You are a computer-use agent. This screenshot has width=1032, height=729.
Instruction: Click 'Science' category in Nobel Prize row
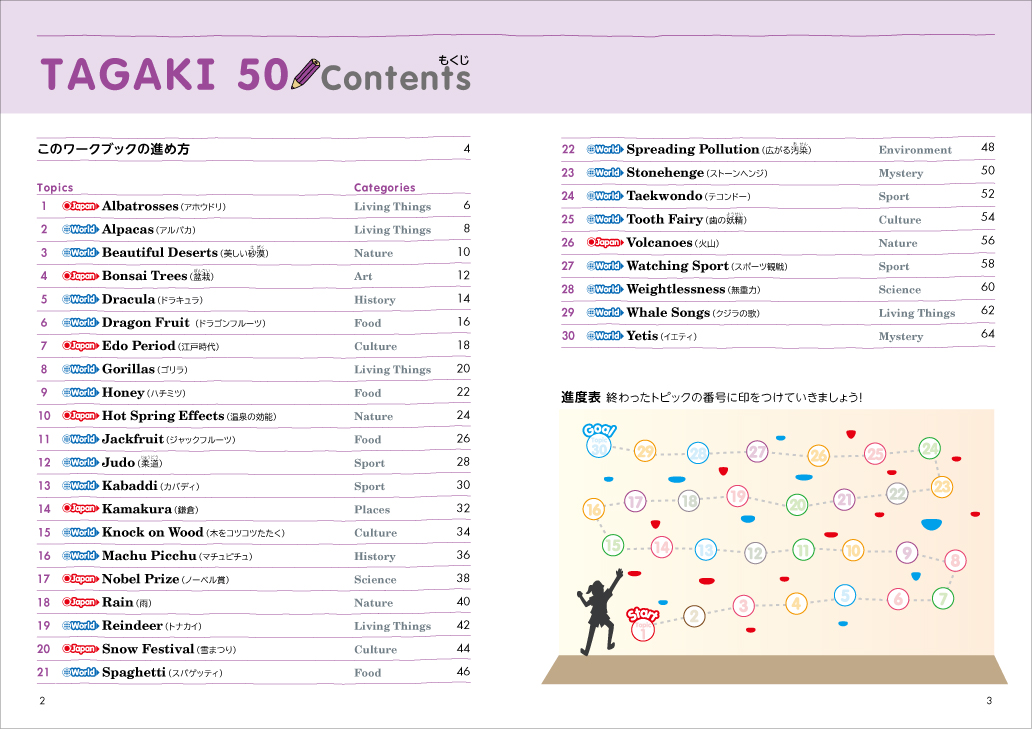375,580
